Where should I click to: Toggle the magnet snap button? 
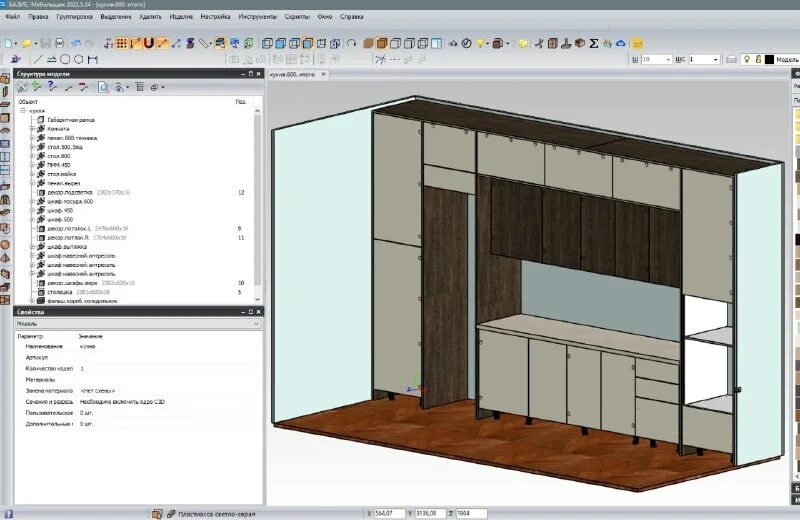point(148,43)
